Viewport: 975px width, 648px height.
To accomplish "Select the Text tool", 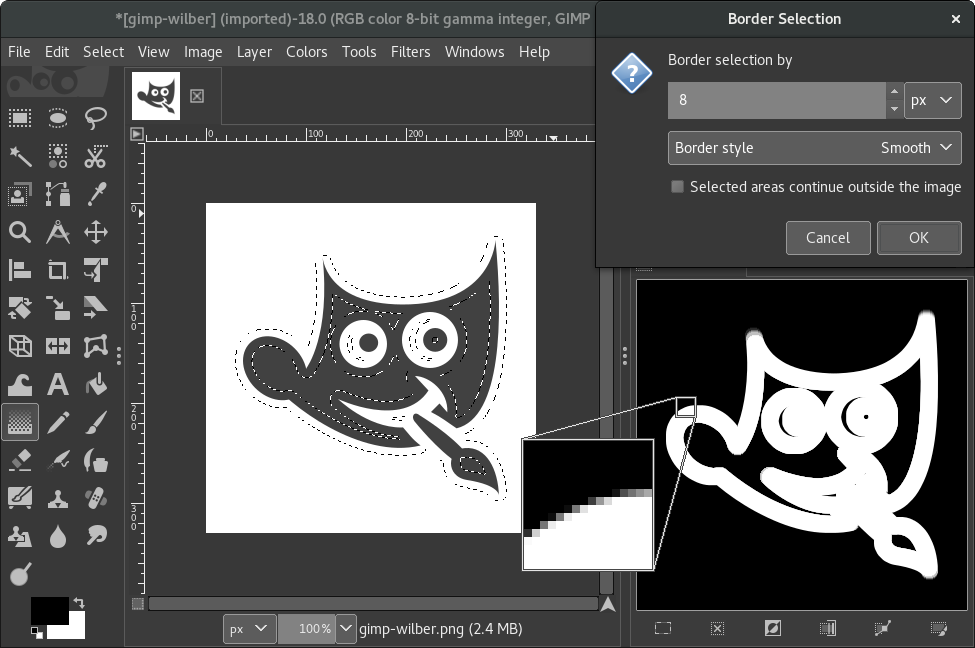I will [x=58, y=384].
